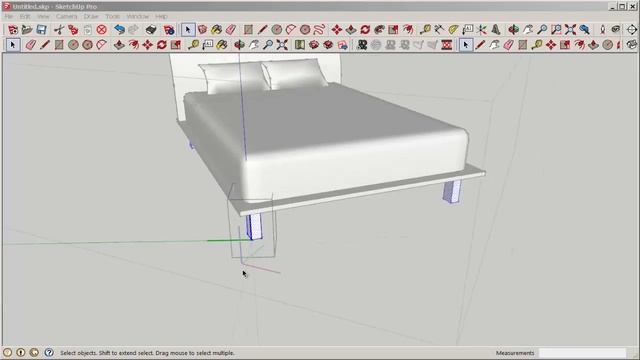Go to Previous camera view
This screenshot has height=360, width=640.
coord(584,29)
